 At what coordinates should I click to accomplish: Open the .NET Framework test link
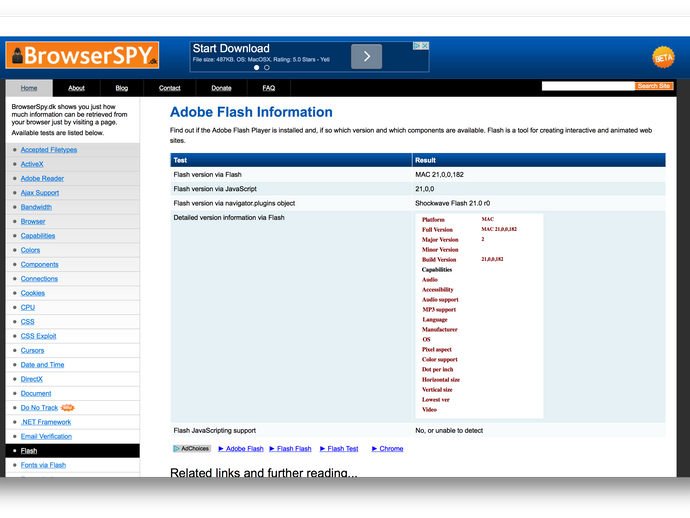coord(46,422)
